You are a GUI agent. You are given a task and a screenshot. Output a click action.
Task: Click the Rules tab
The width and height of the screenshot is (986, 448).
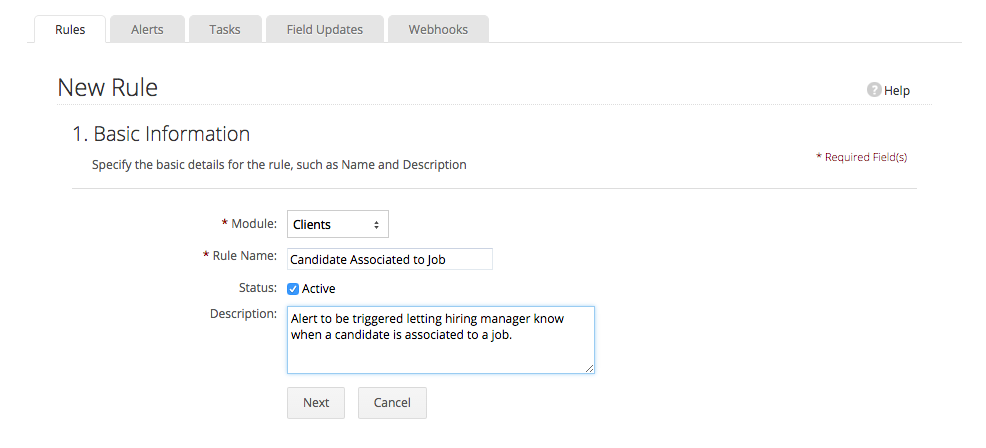[x=70, y=29]
